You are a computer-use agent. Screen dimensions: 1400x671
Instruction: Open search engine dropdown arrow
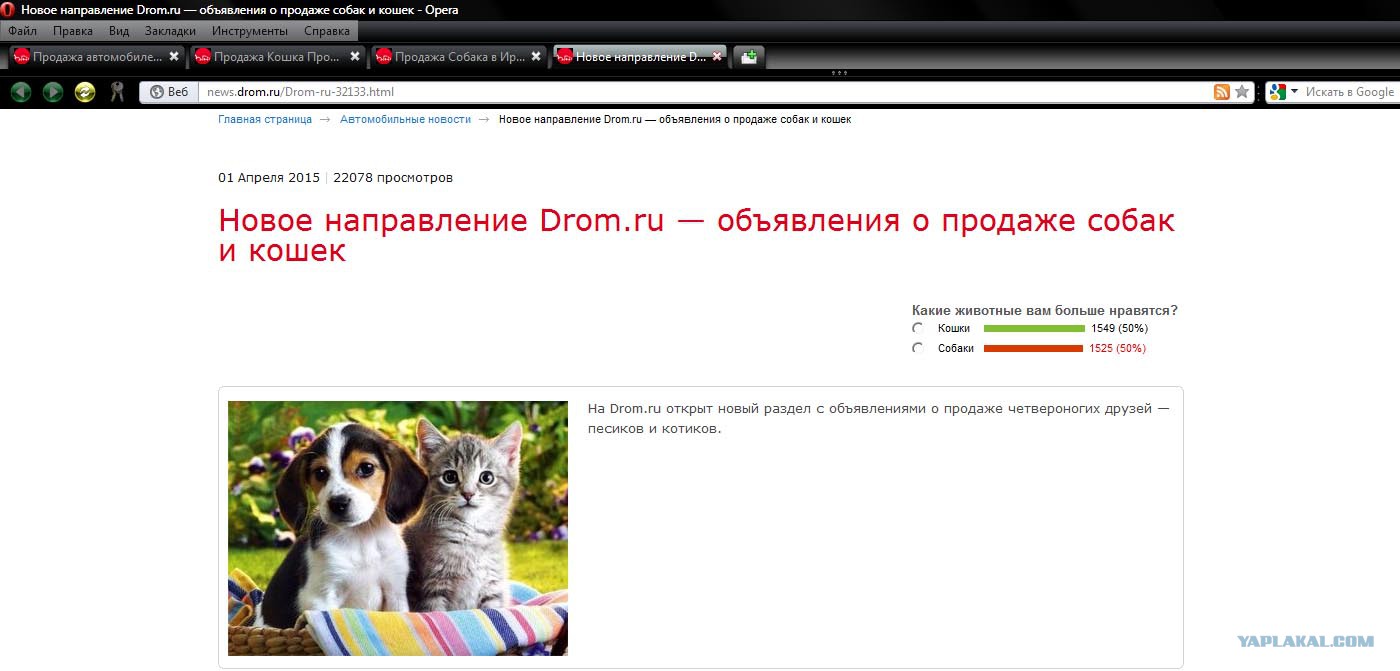pos(1294,92)
